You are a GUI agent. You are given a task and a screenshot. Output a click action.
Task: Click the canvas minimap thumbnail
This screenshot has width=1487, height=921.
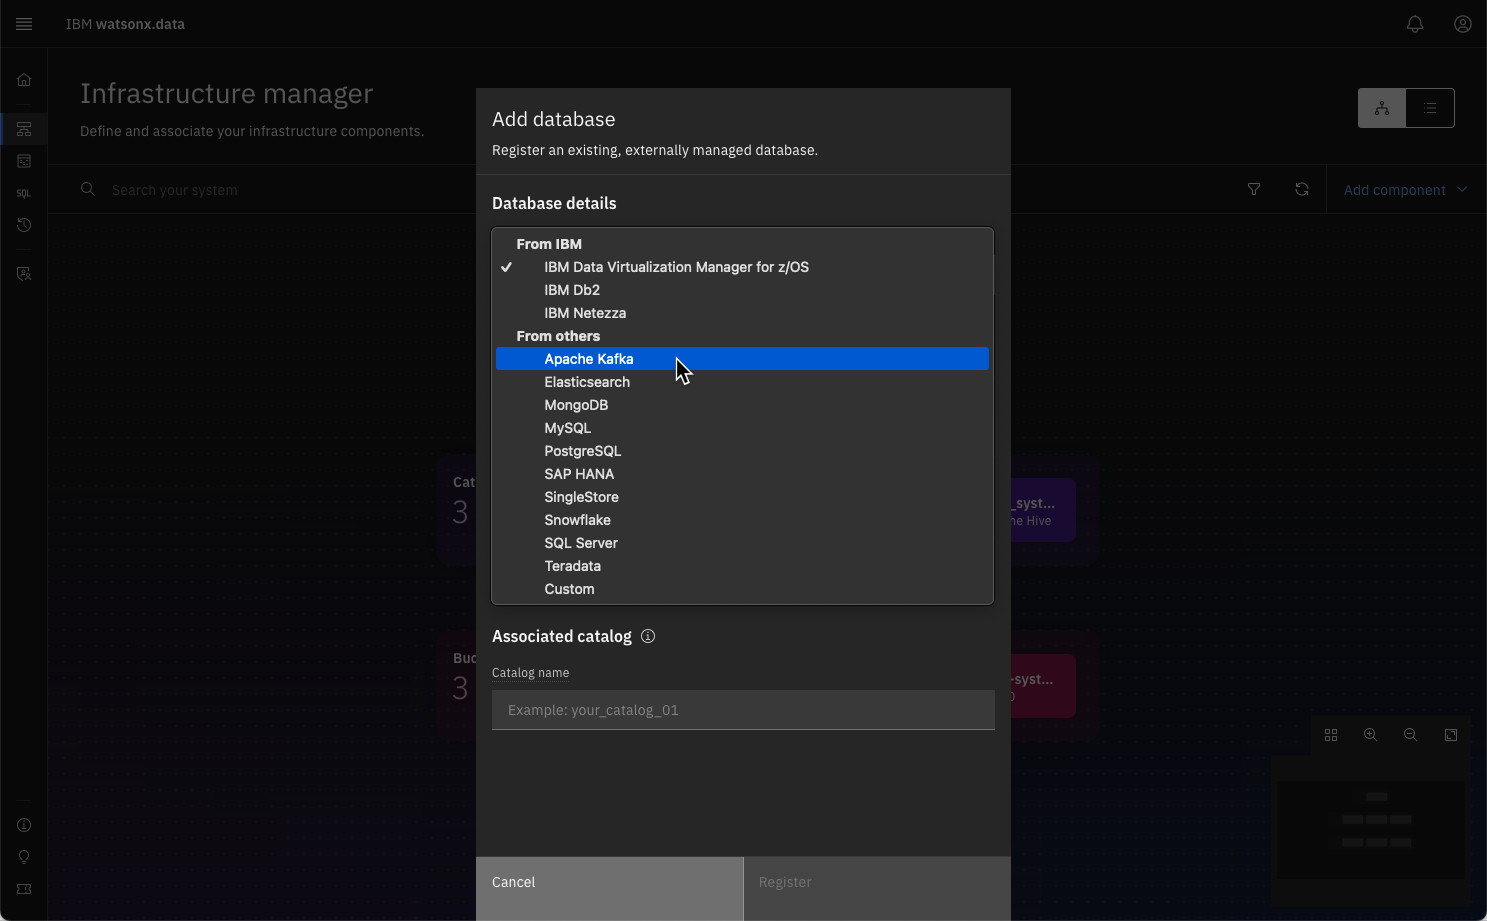pos(1371,830)
